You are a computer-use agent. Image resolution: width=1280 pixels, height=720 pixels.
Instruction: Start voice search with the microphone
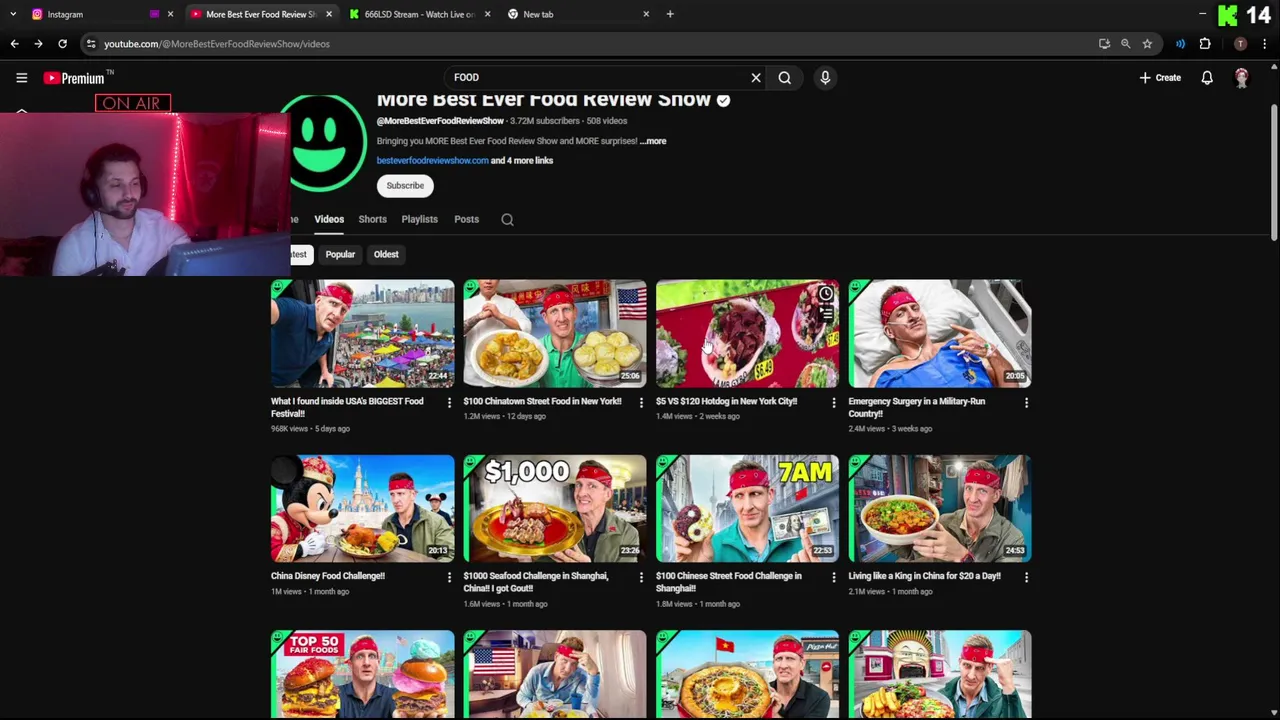coord(825,77)
